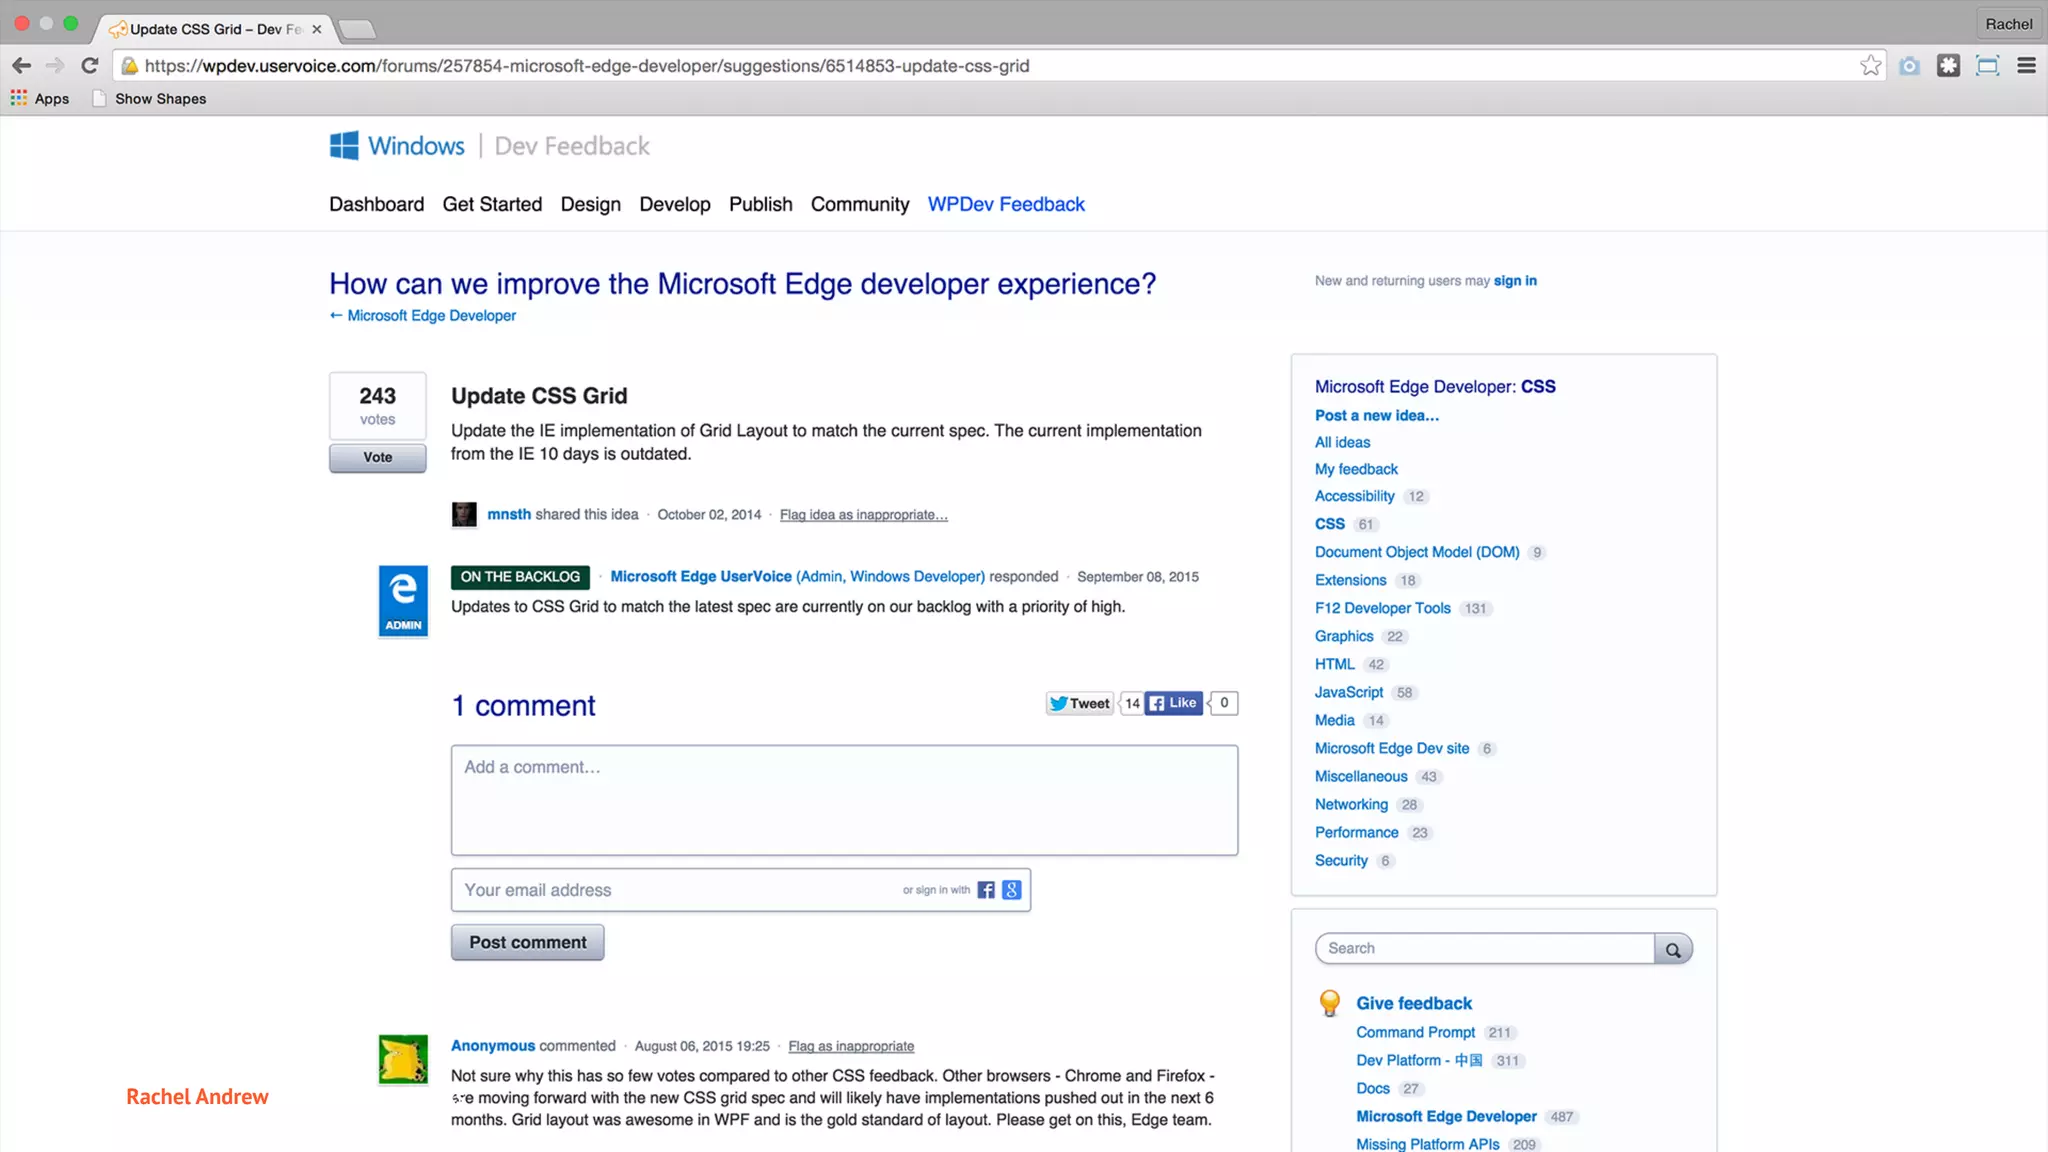
Task: Click into the Add a comment box
Action: [843, 800]
